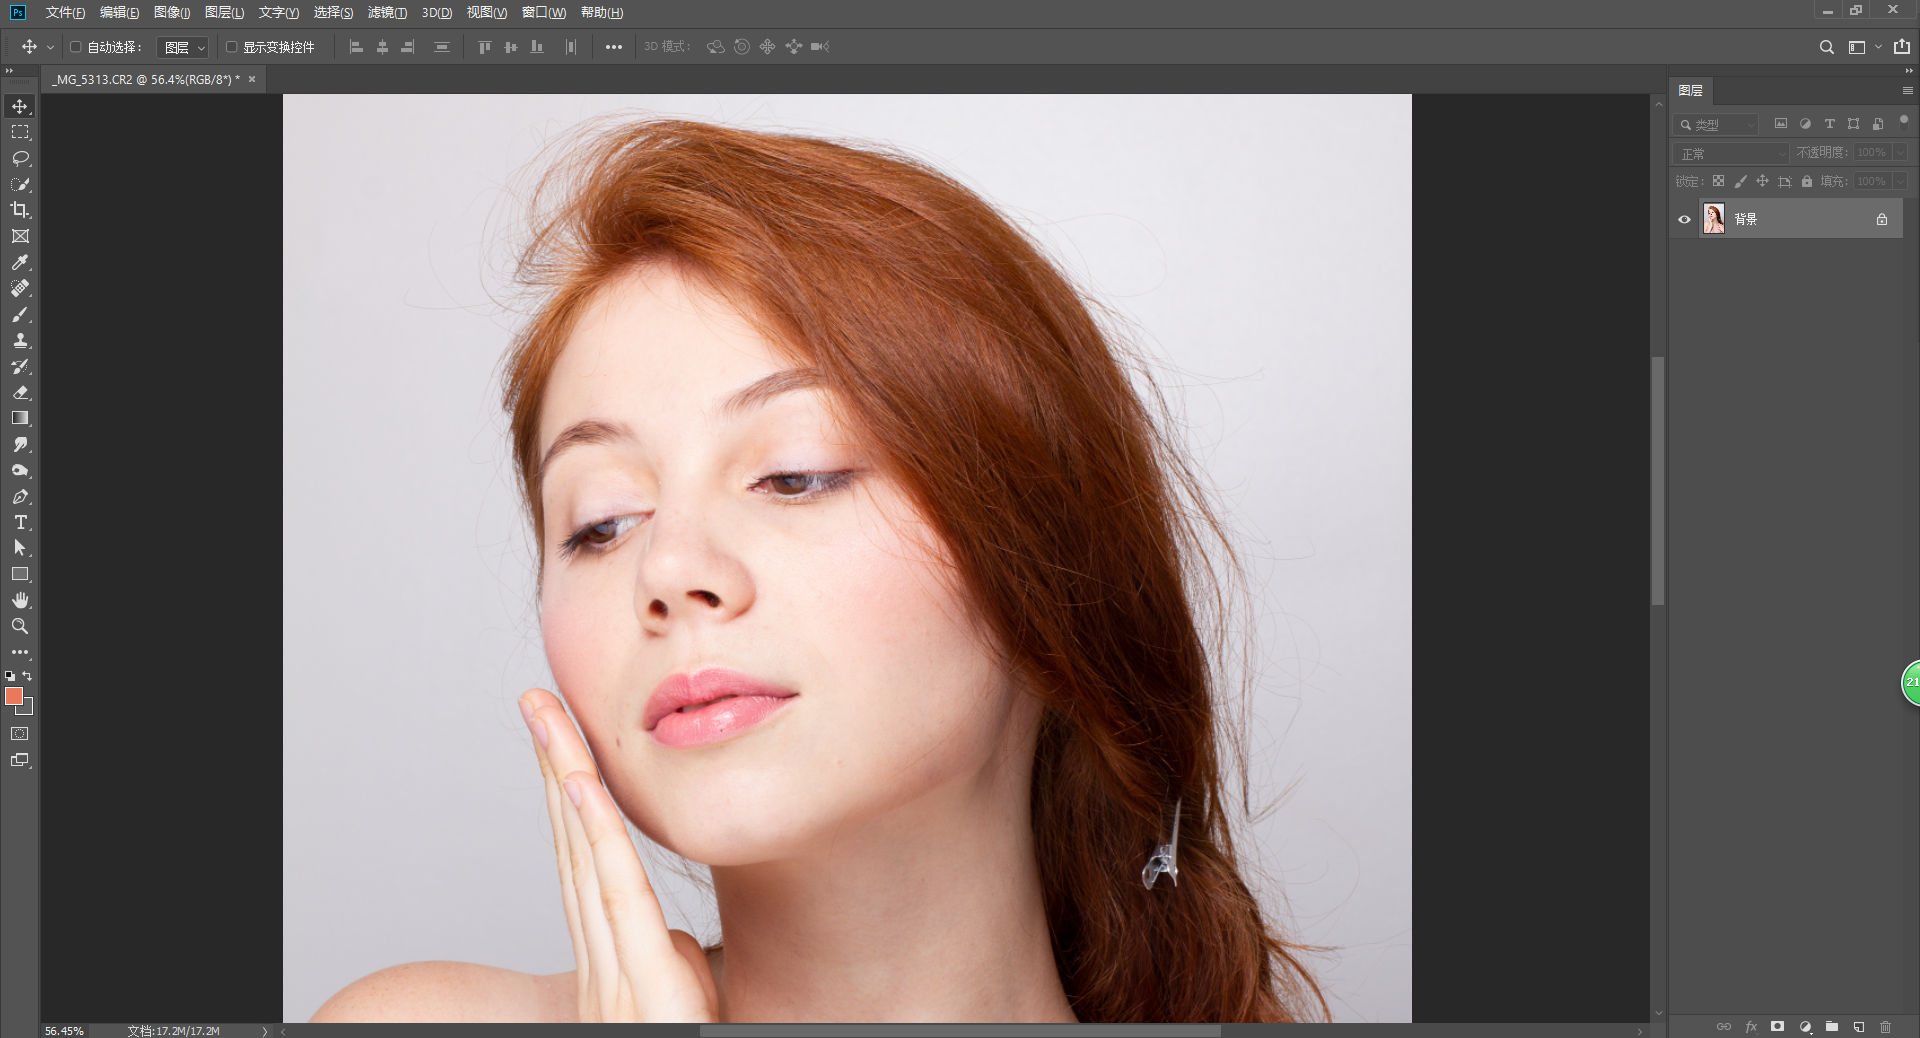Screen dimensions: 1920x1038
Task: Select the Pen tool
Action: coord(20,496)
